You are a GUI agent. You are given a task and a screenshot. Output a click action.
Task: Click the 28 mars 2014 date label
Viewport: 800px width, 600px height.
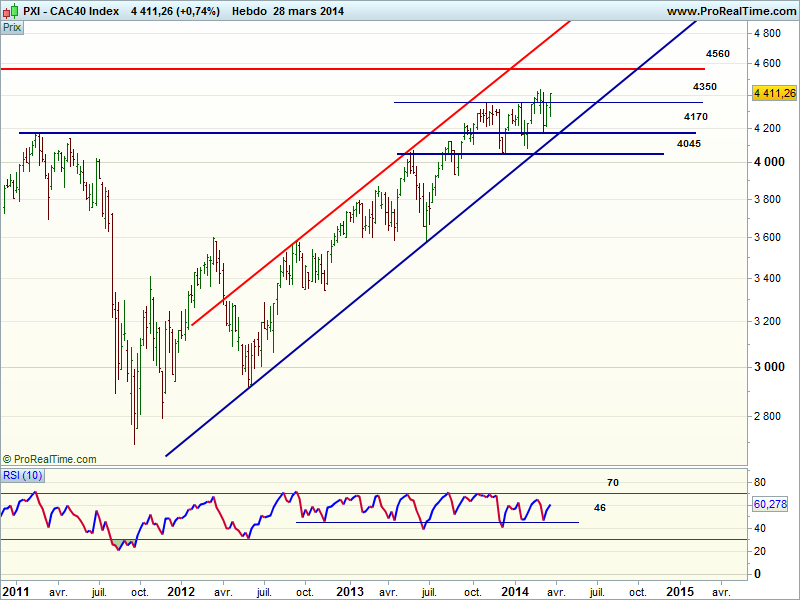point(316,10)
